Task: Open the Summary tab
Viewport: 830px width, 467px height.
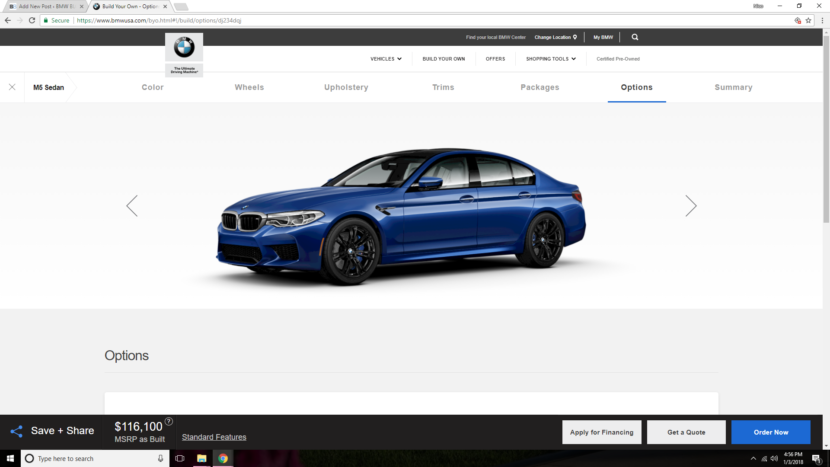Action: pos(733,88)
